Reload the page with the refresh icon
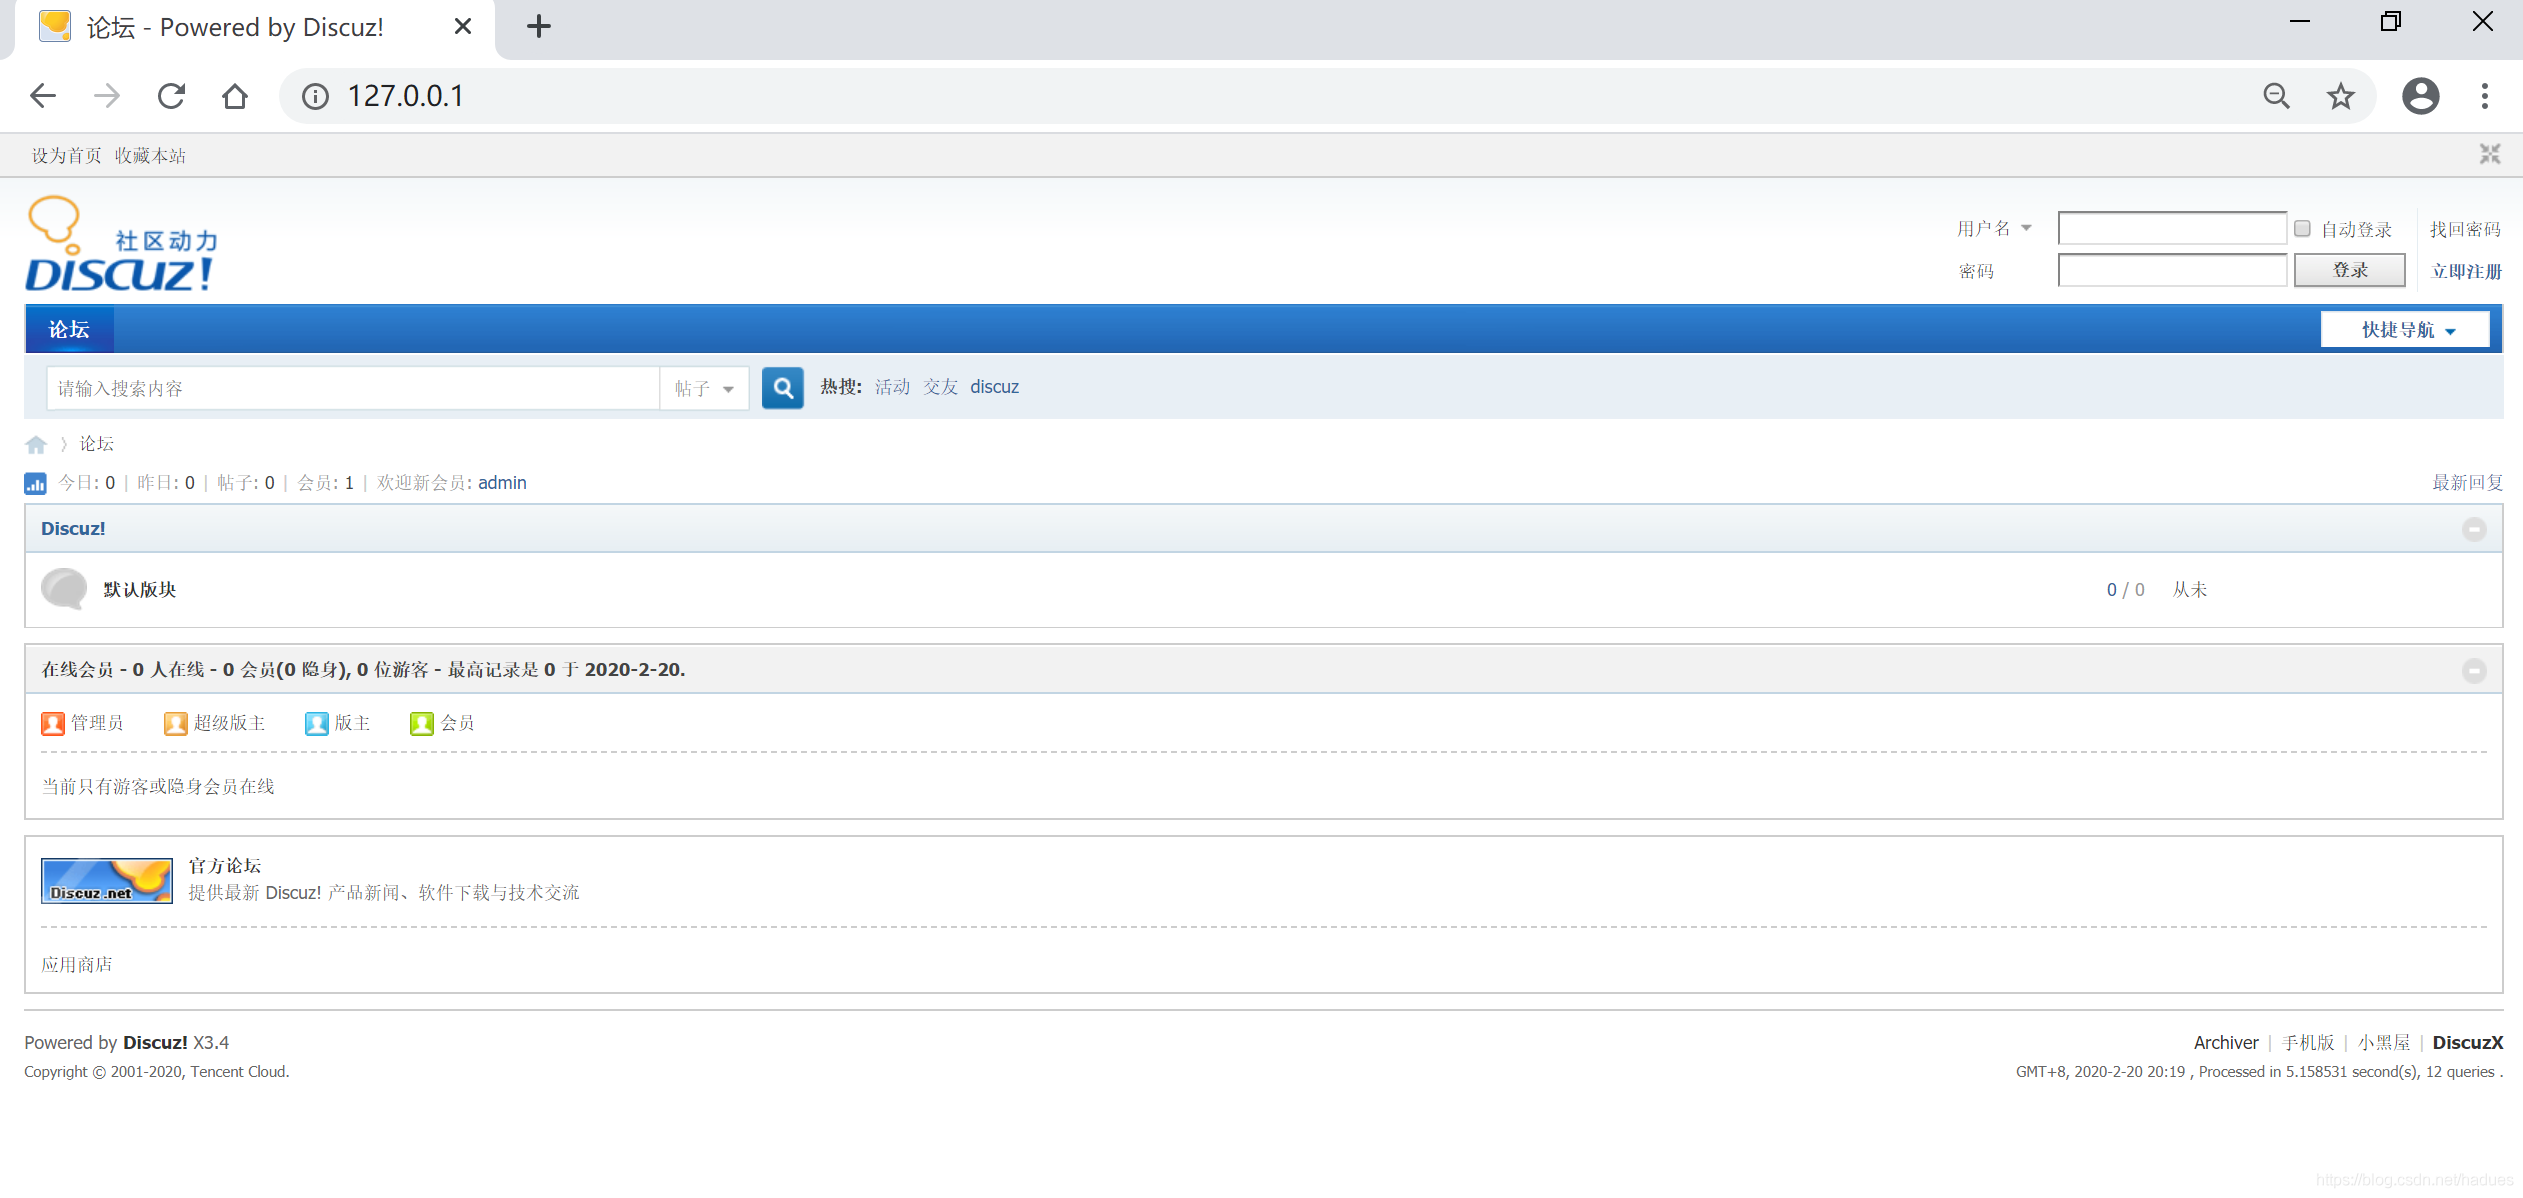 (x=171, y=96)
